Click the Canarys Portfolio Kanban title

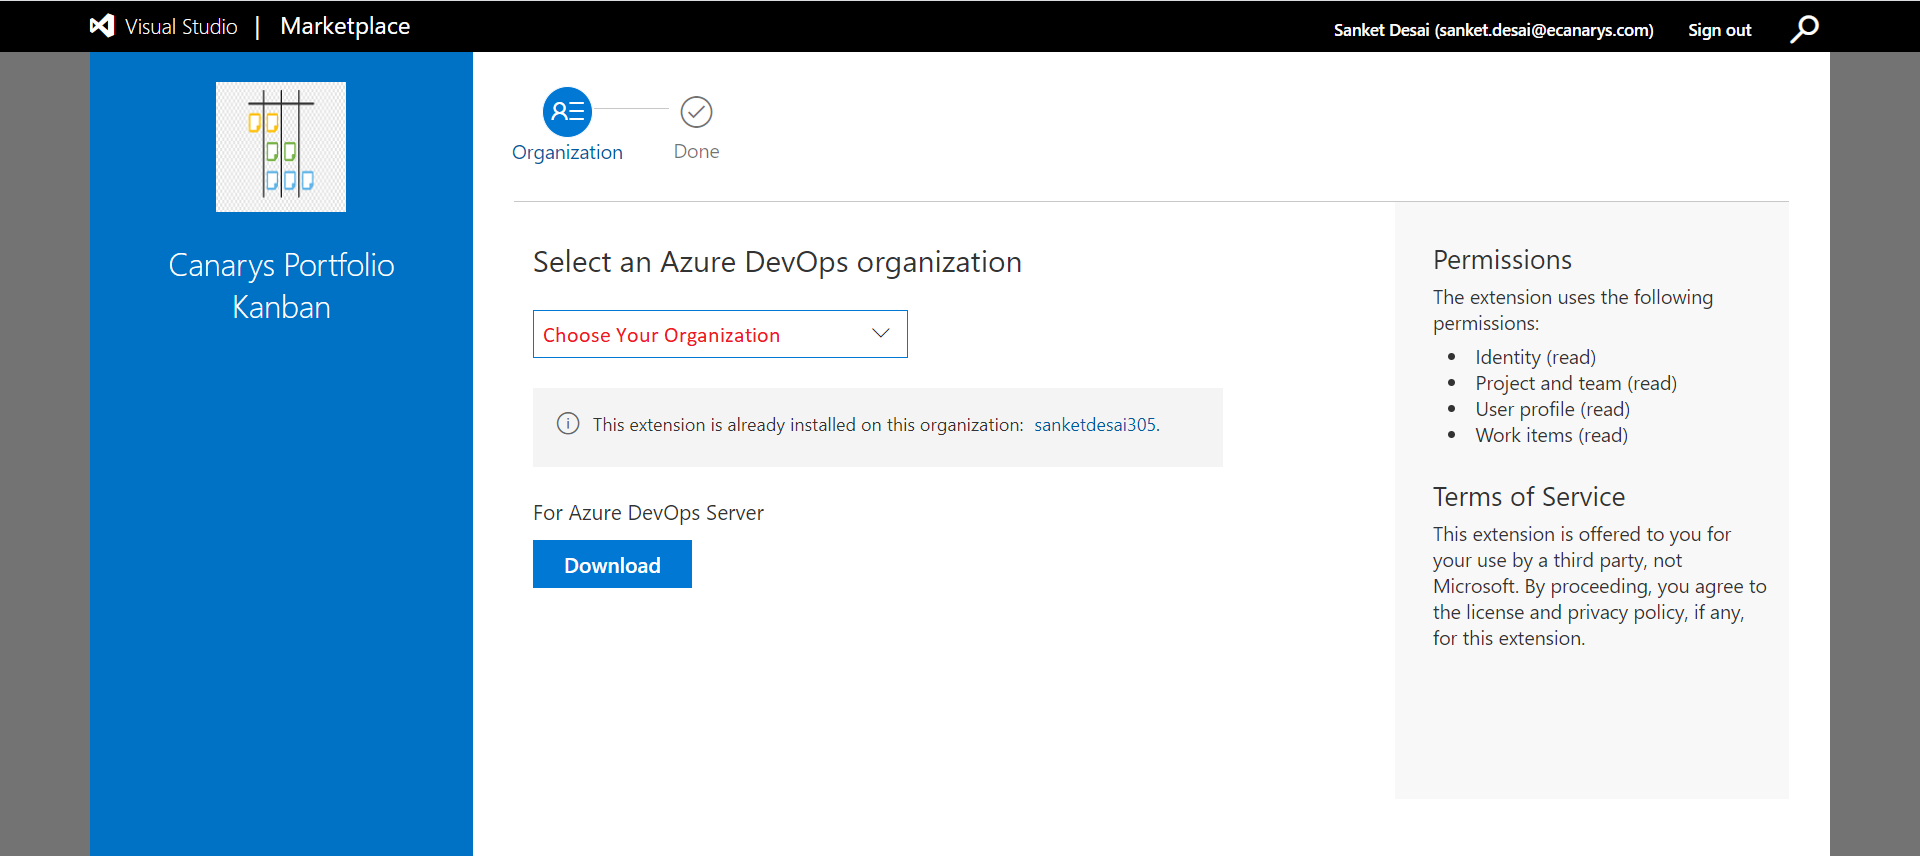tap(281, 286)
